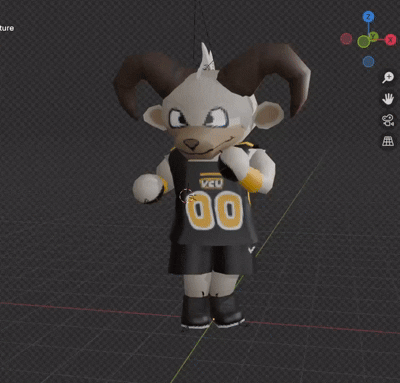
Task: Switch perspective/orthographic with grid icon
Action: pos(388,141)
